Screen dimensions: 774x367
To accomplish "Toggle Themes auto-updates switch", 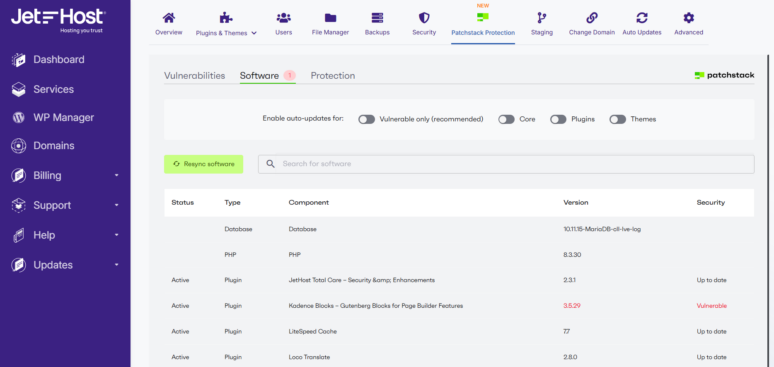I will (618, 120).
